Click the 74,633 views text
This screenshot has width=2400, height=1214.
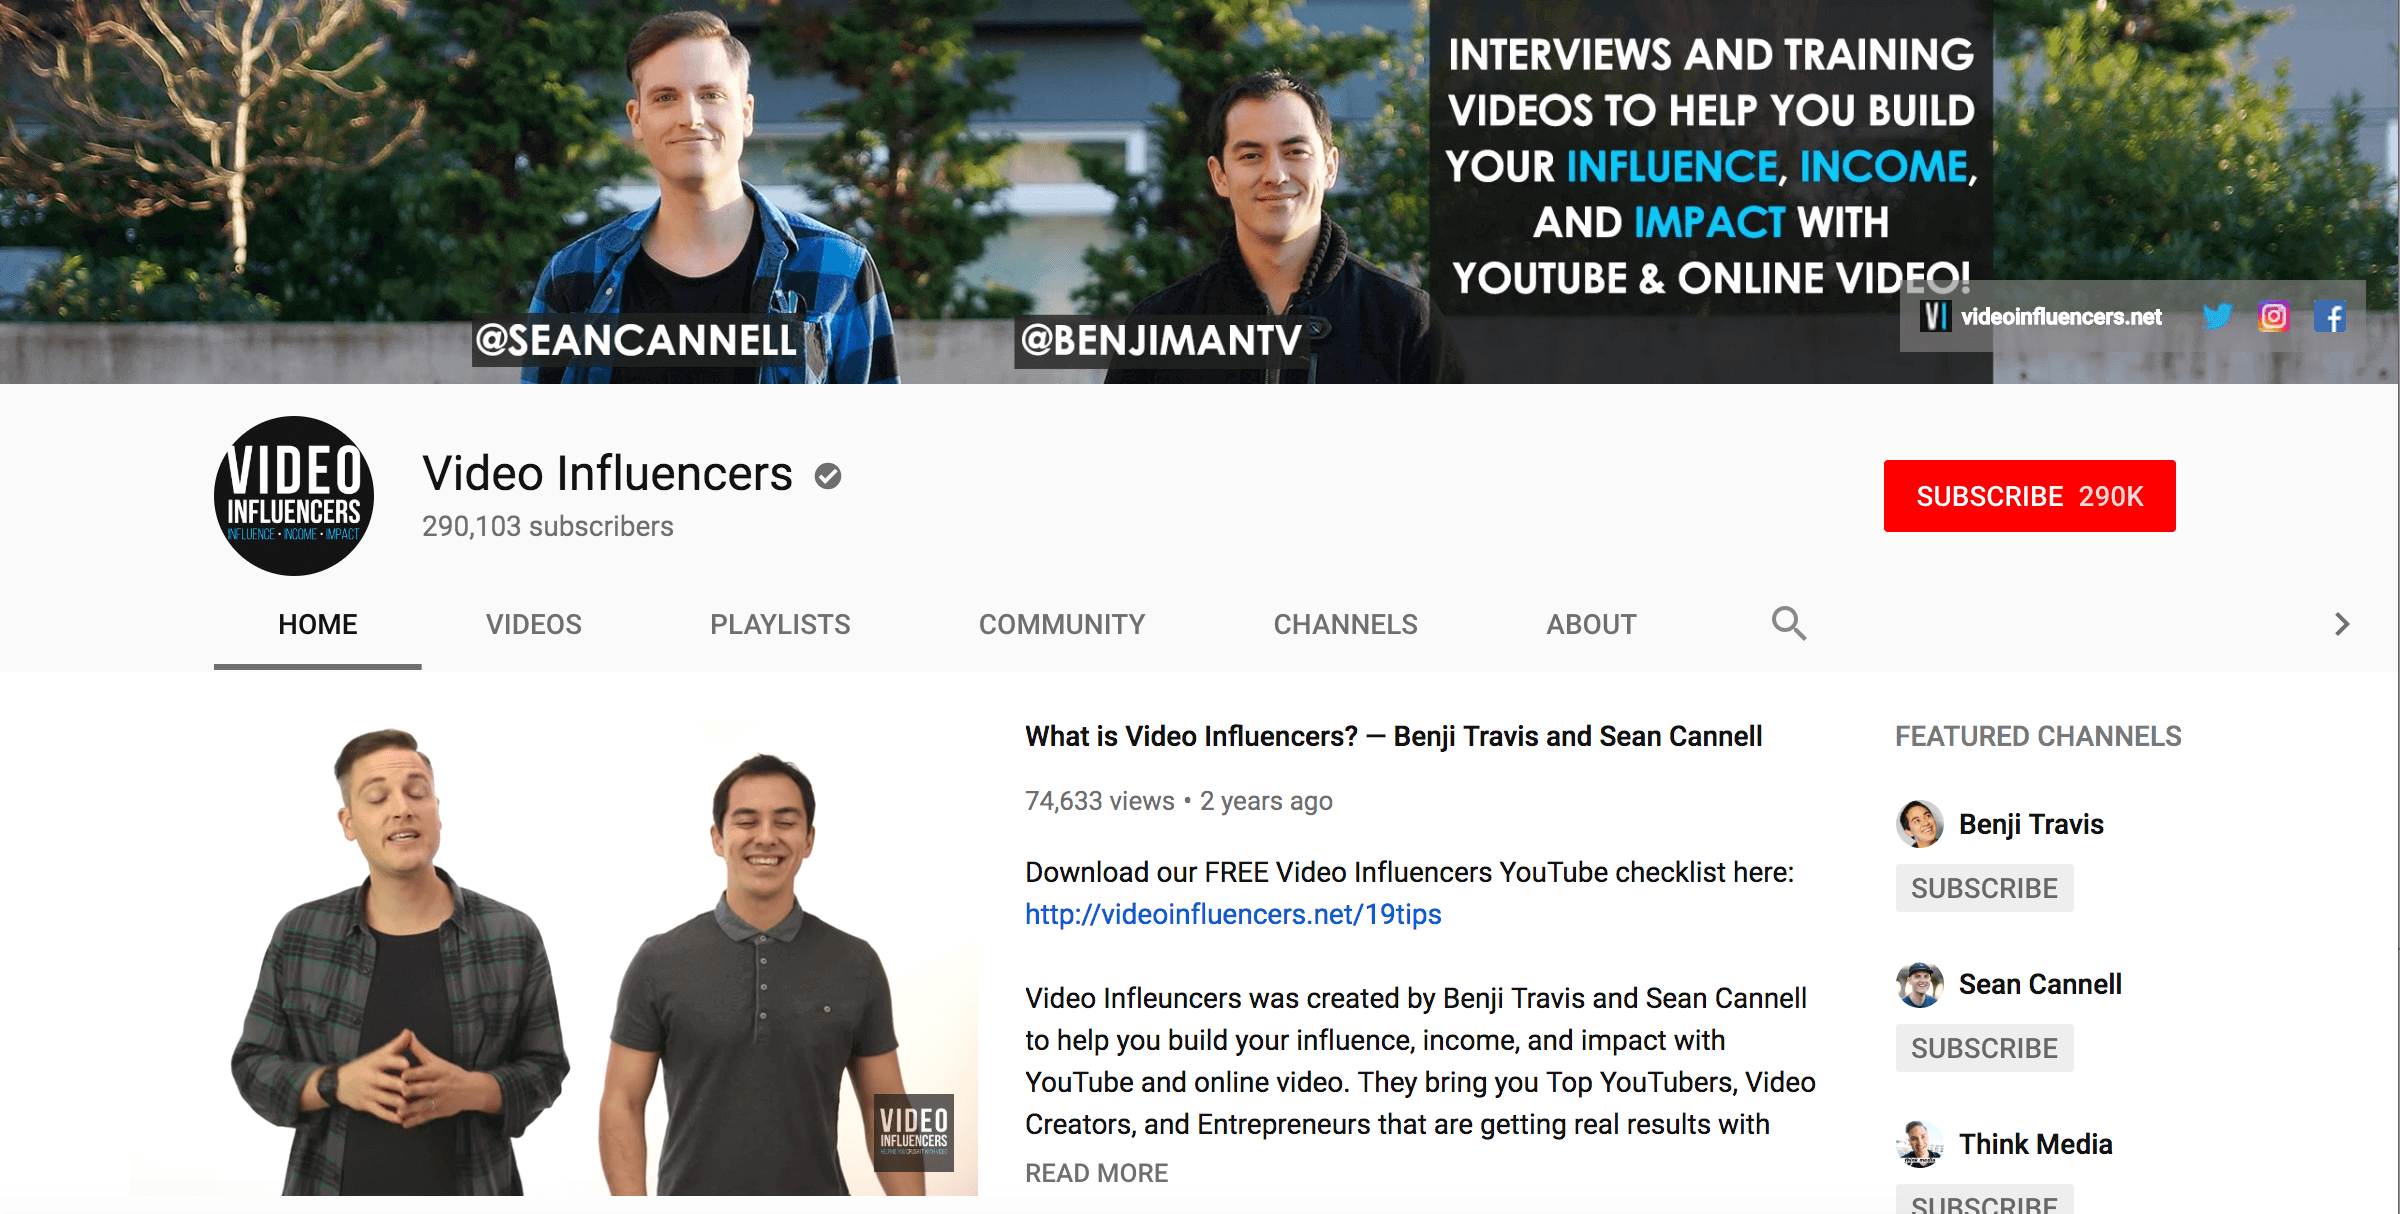pos(1099,801)
